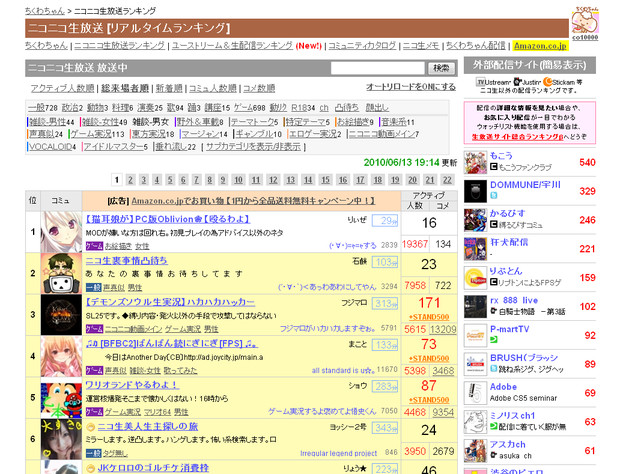Image resolution: width=620 pixels, height=474 pixels.
Task: Open the Amazon.co.jp ad banner link
Action: pyautogui.click(x=253, y=201)
